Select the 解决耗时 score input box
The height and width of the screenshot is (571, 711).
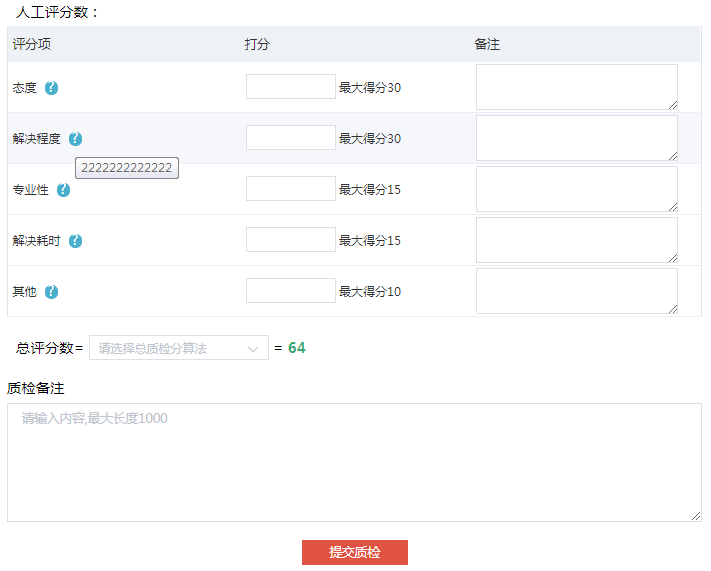click(290, 240)
